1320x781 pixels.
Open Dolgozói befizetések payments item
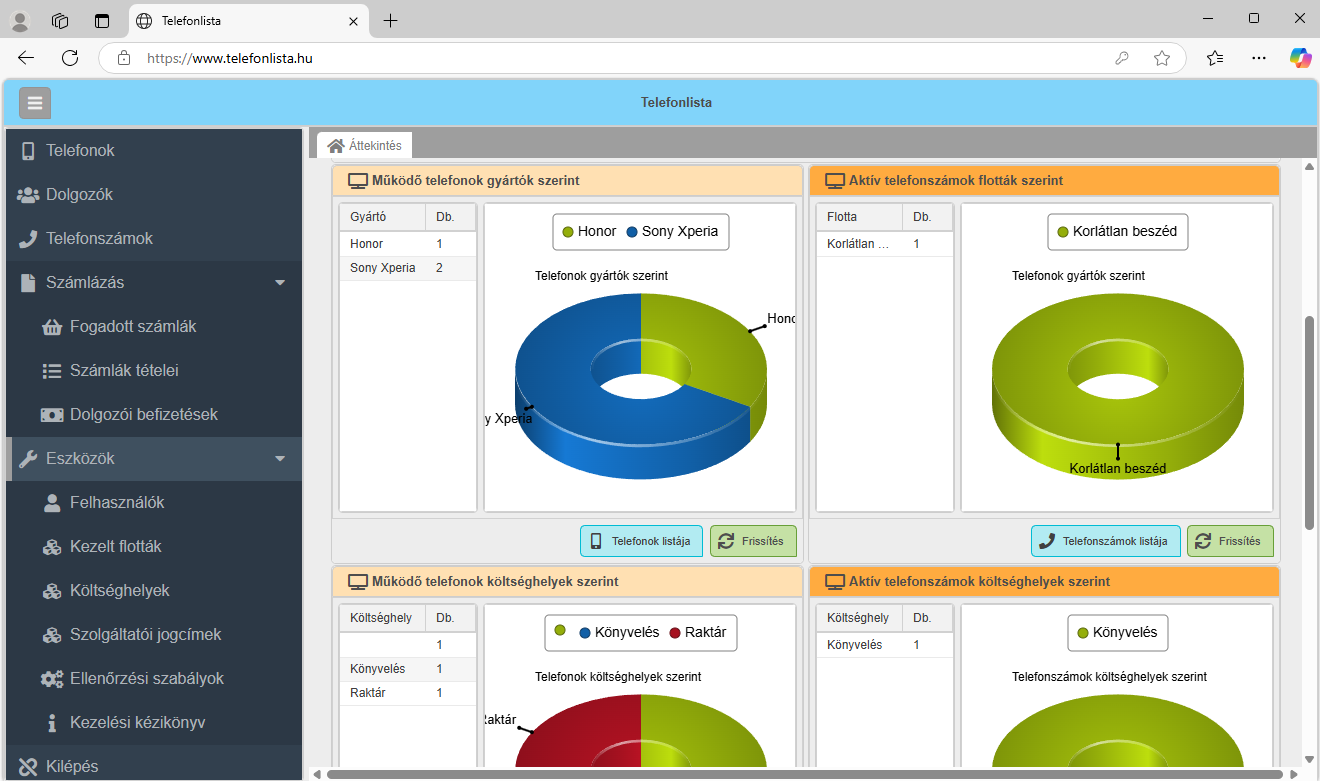[143, 415]
